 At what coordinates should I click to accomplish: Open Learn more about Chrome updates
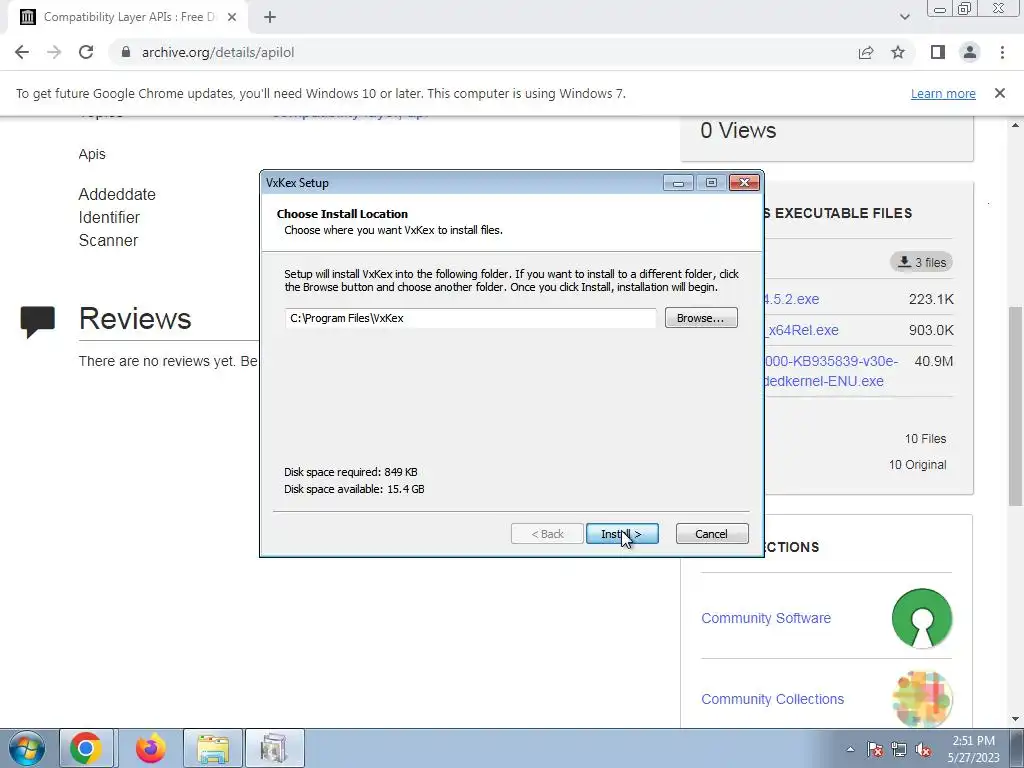pyautogui.click(x=943, y=93)
